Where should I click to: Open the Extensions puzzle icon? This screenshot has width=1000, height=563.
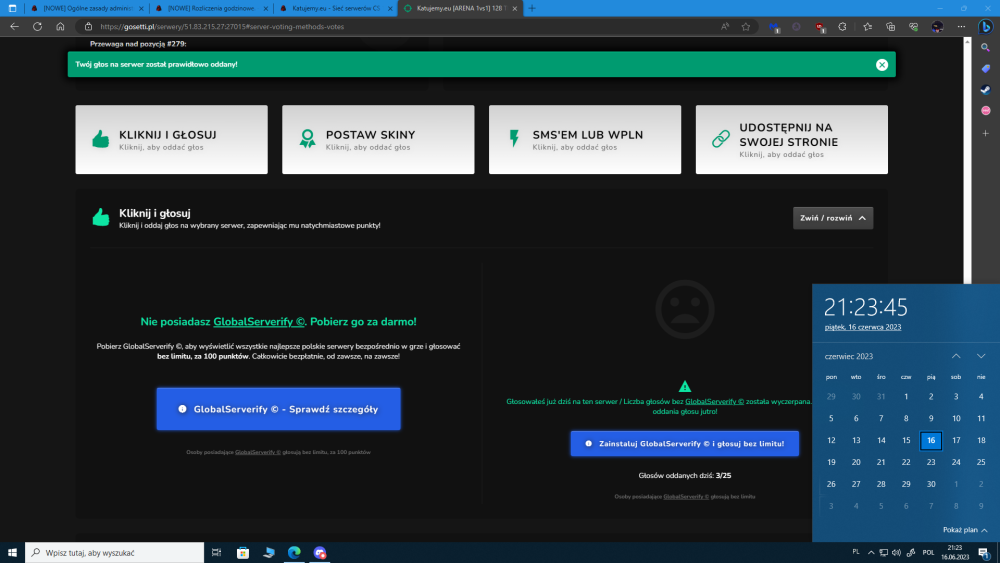(x=842, y=27)
